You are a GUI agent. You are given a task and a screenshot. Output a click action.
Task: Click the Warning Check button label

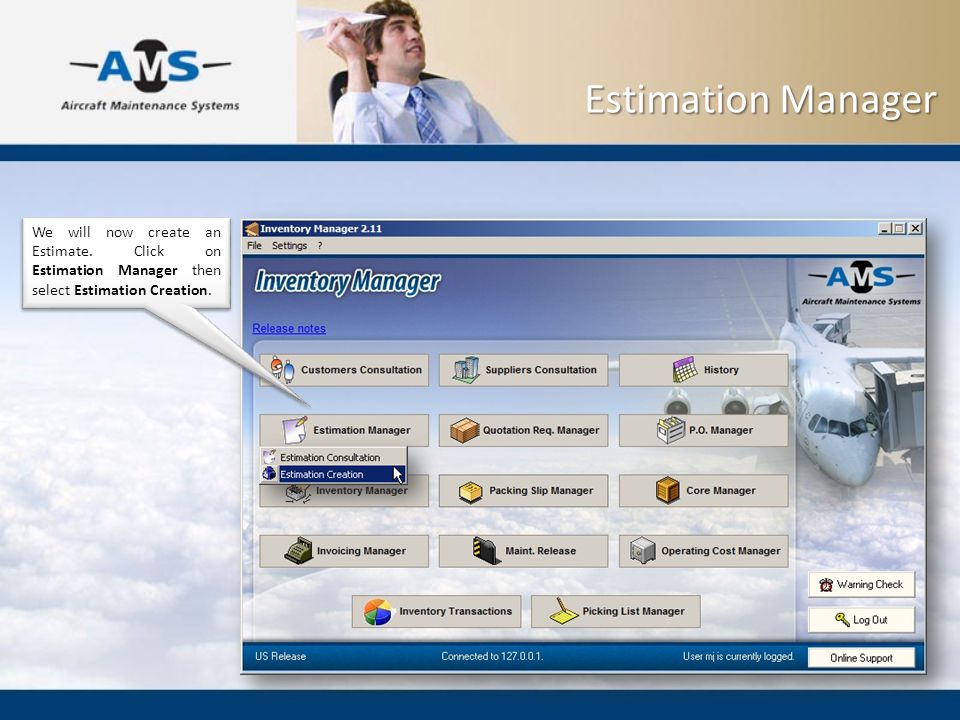click(x=869, y=585)
